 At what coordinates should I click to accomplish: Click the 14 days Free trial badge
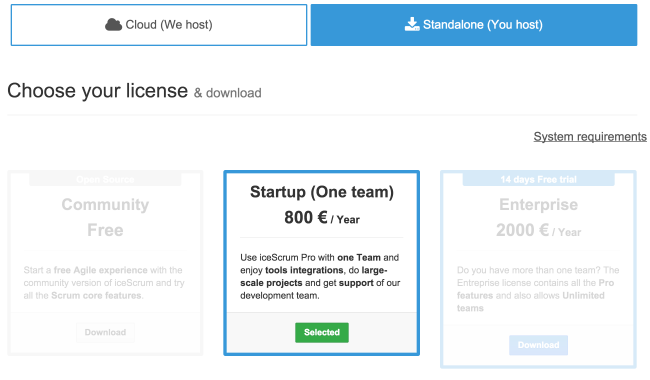[538, 179]
